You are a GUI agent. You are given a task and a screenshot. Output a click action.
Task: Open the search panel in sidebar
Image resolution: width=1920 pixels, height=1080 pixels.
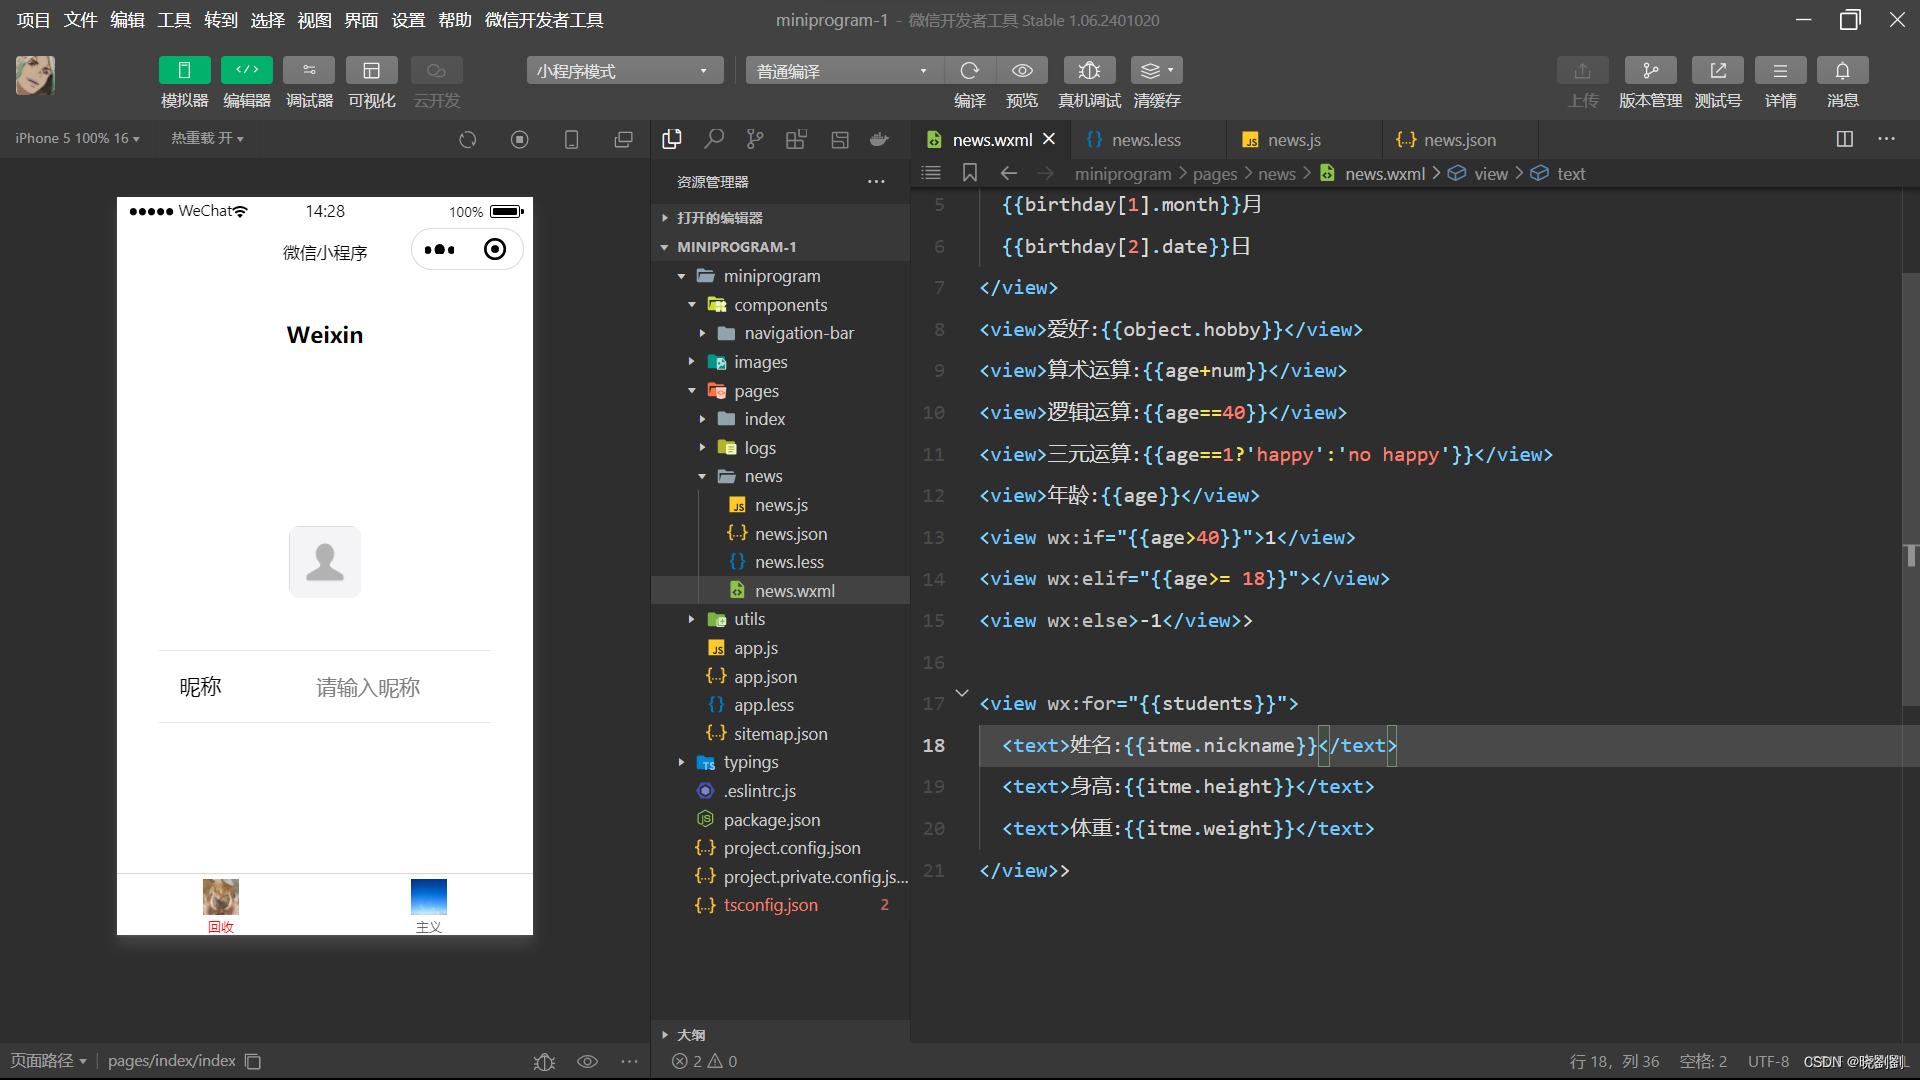point(713,139)
